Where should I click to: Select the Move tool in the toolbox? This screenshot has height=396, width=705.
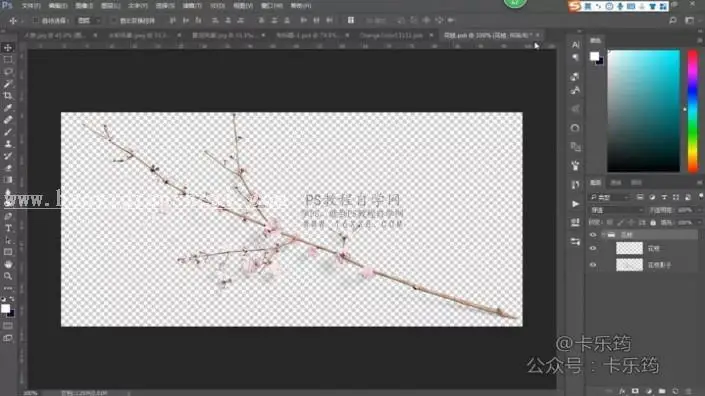pos(8,47)
